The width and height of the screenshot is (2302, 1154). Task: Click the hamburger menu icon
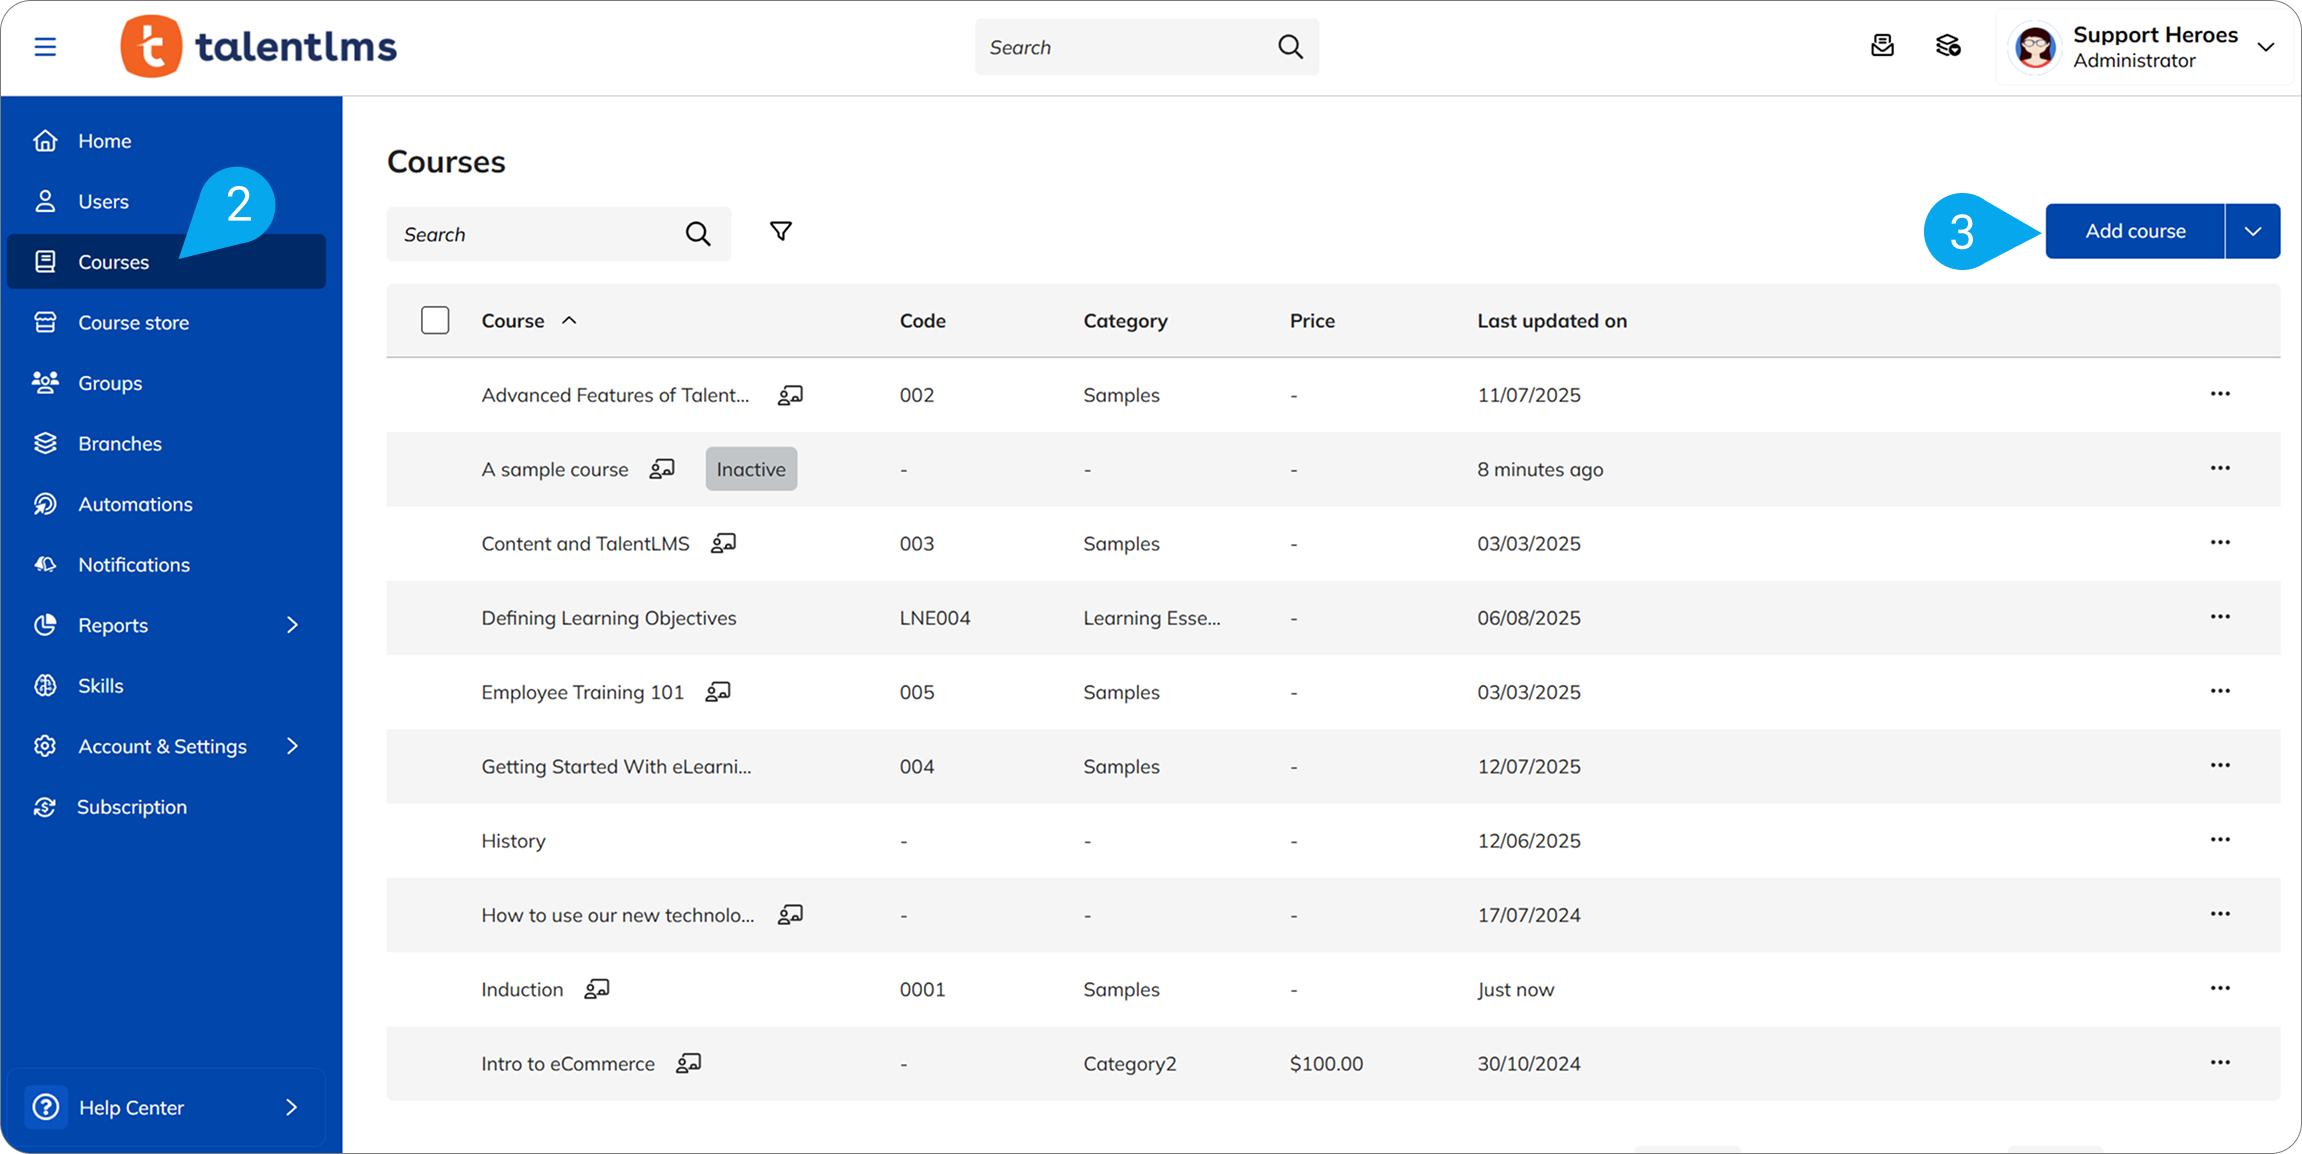45,47
